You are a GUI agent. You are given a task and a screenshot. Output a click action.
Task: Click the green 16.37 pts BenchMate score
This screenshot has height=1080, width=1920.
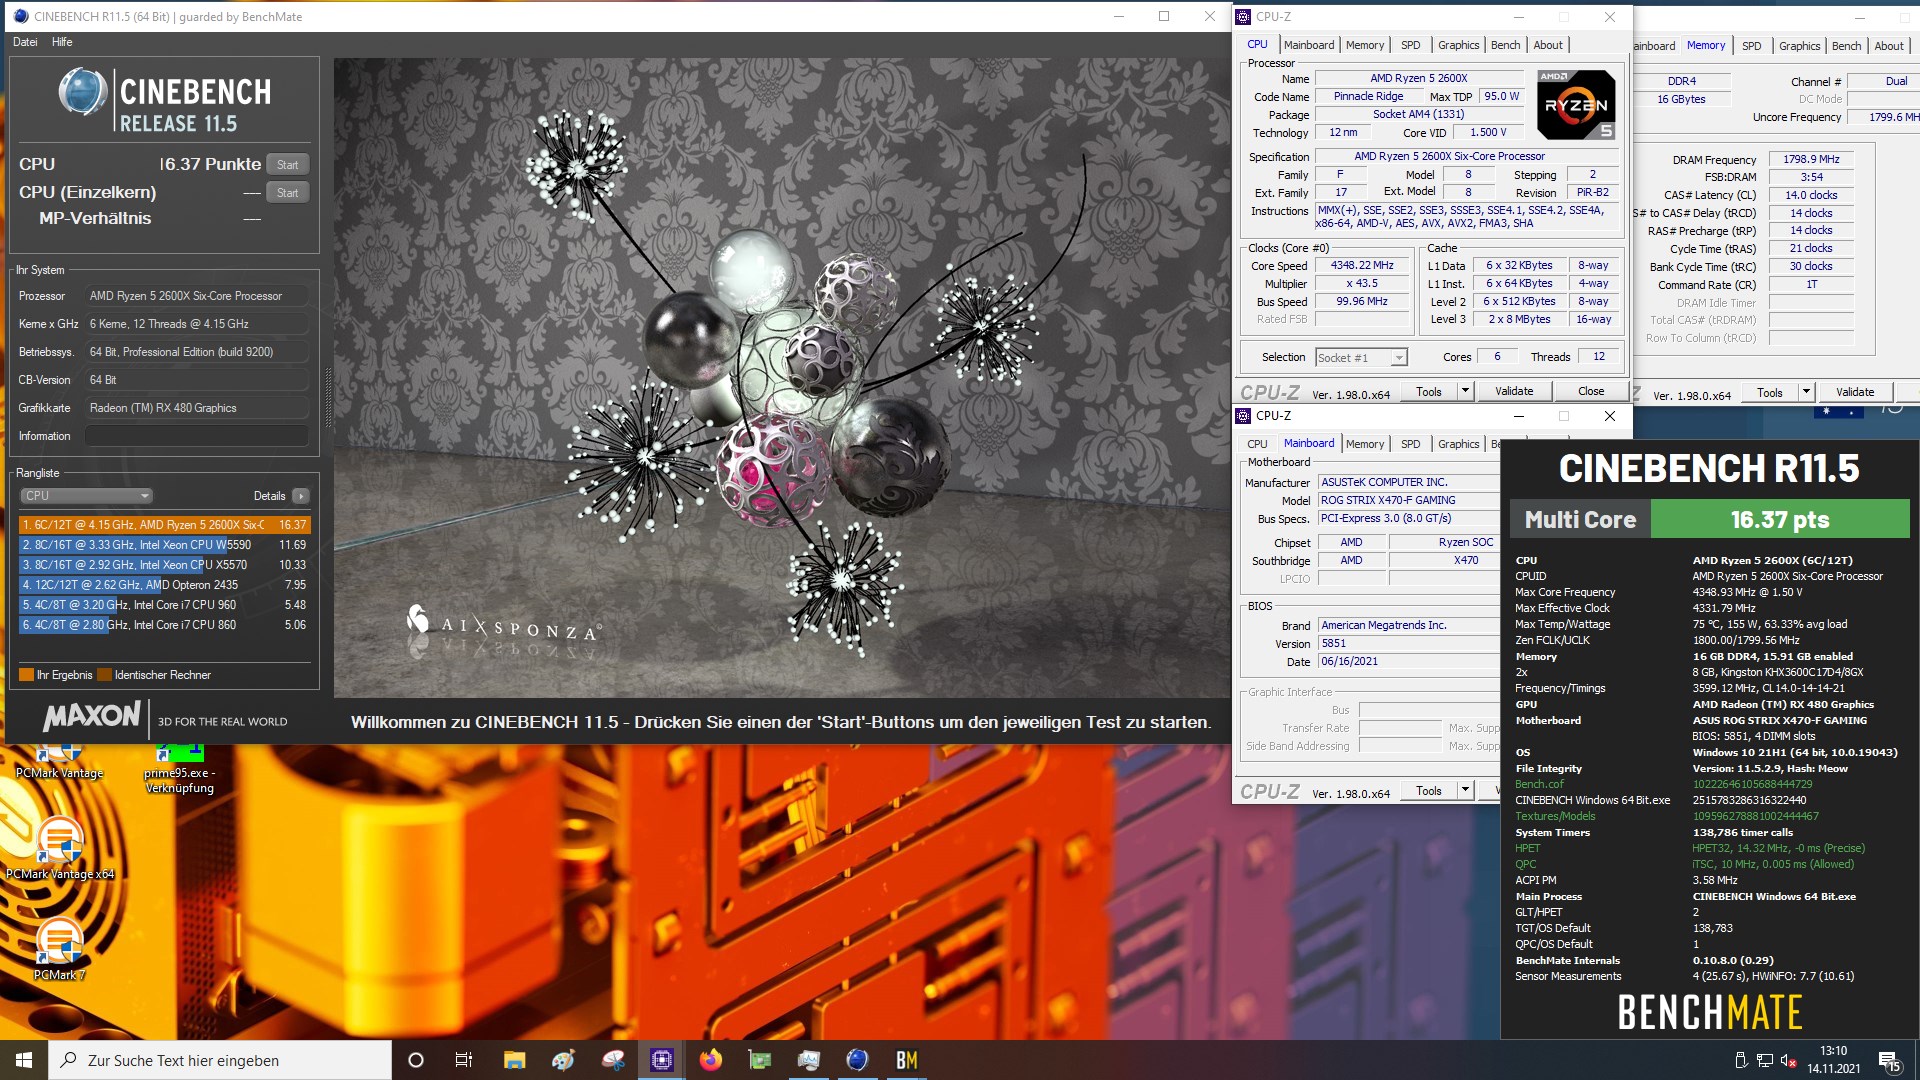(1780, 520)
